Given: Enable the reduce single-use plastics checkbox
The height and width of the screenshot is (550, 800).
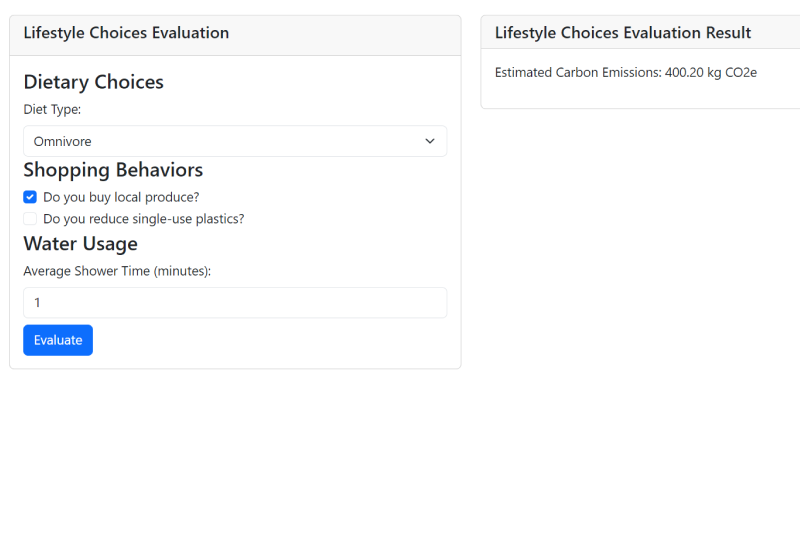Looking at the screenshot, I should click(x=30, y=219).
